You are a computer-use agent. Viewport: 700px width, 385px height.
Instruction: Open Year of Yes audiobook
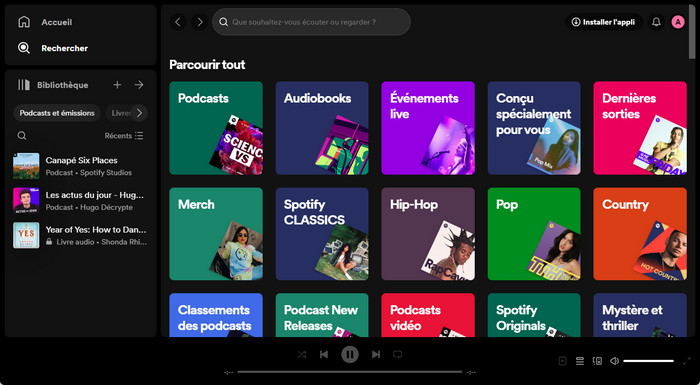80,235
